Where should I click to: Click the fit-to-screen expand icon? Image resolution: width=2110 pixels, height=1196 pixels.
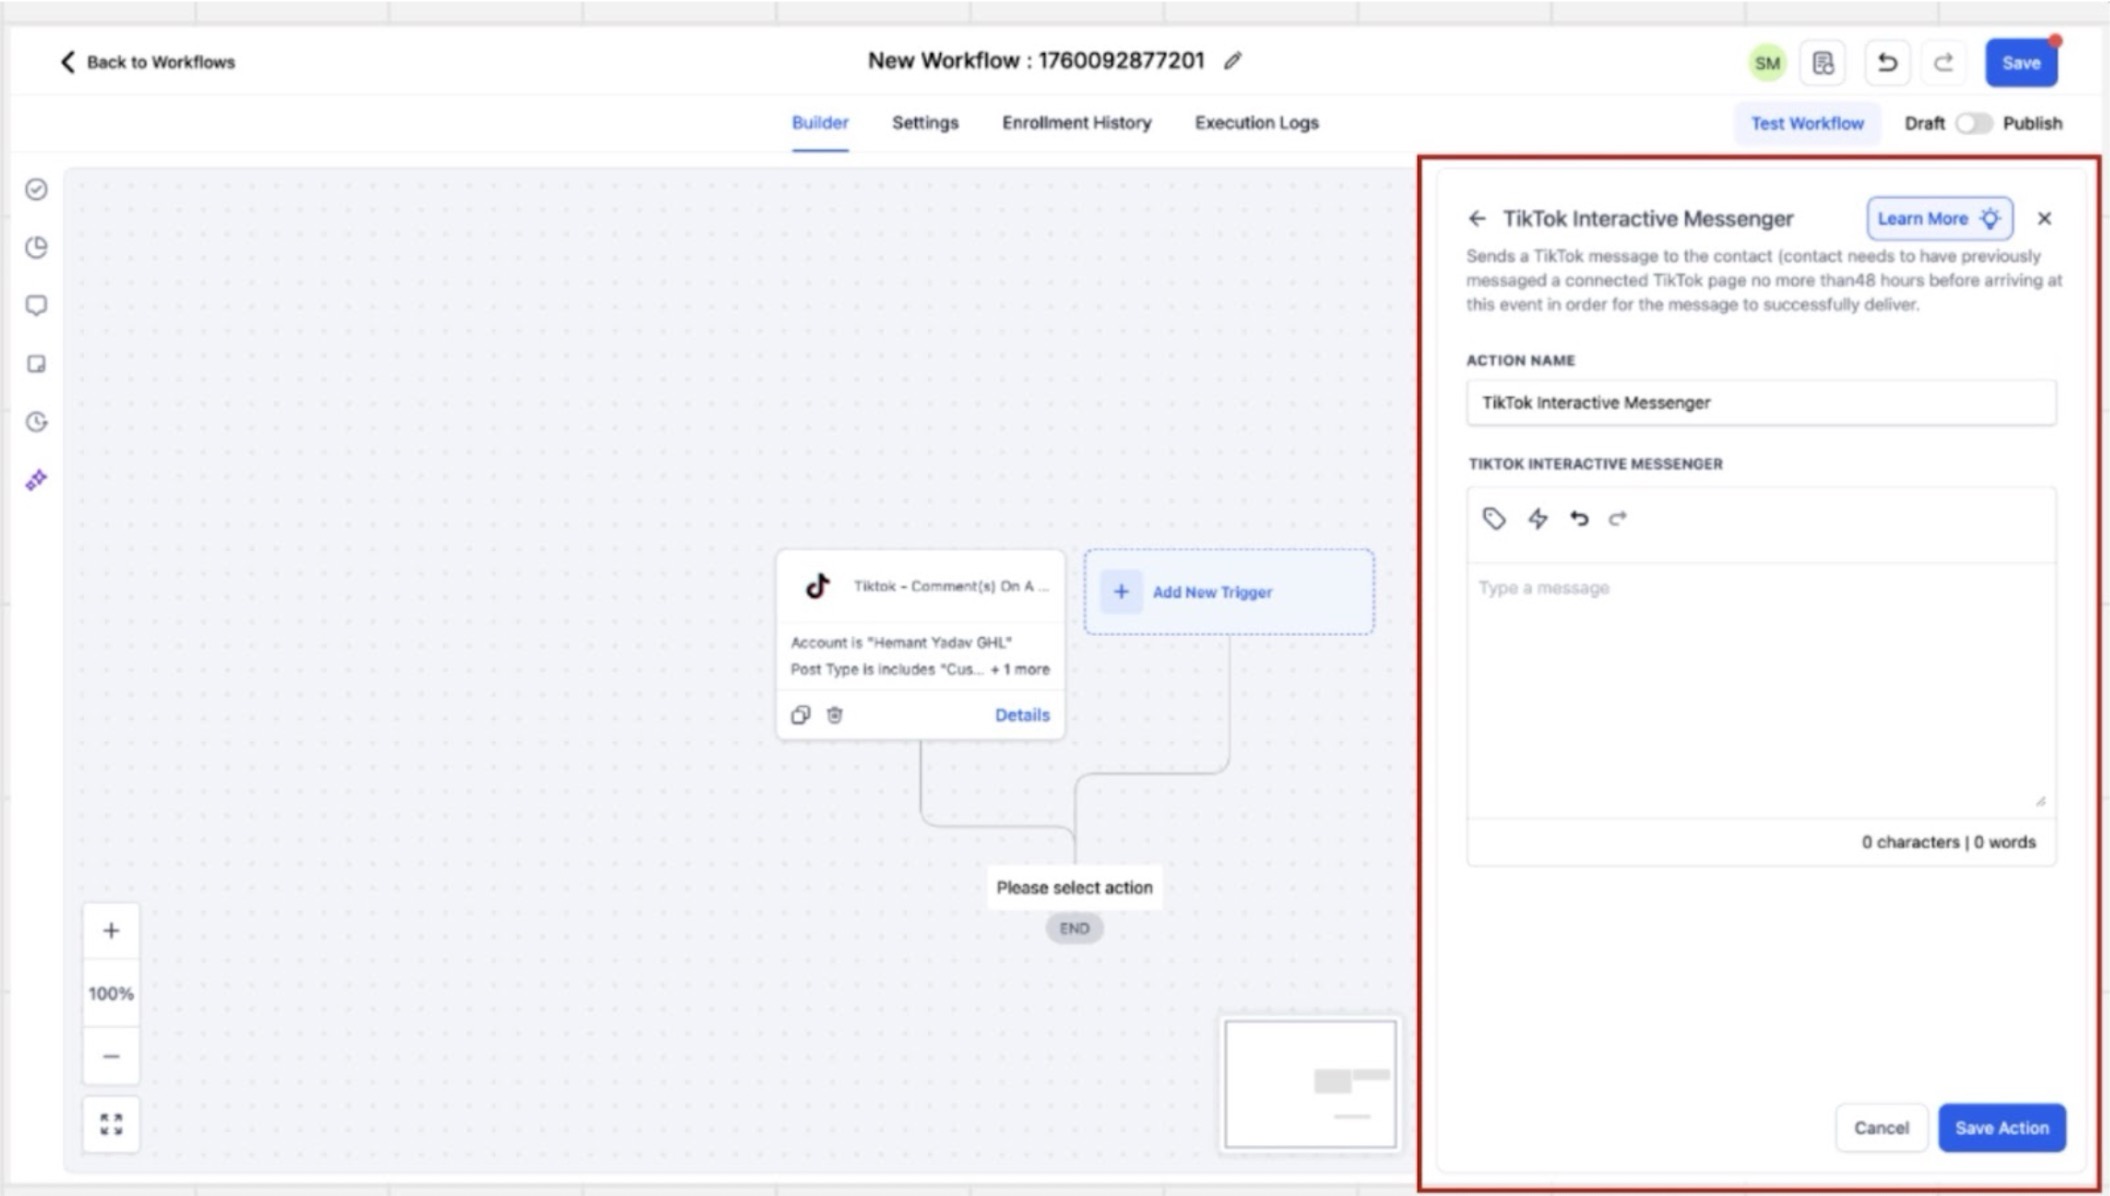click(x=111, y=1124)
